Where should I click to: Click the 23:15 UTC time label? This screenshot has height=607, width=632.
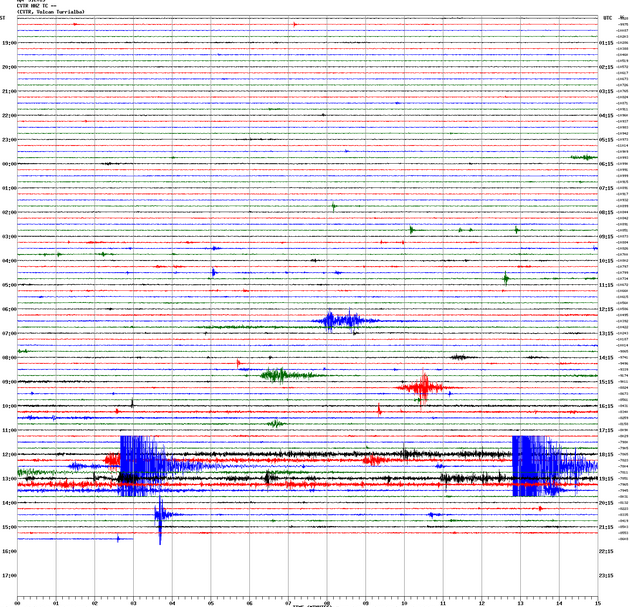click(x=606, y=575)
